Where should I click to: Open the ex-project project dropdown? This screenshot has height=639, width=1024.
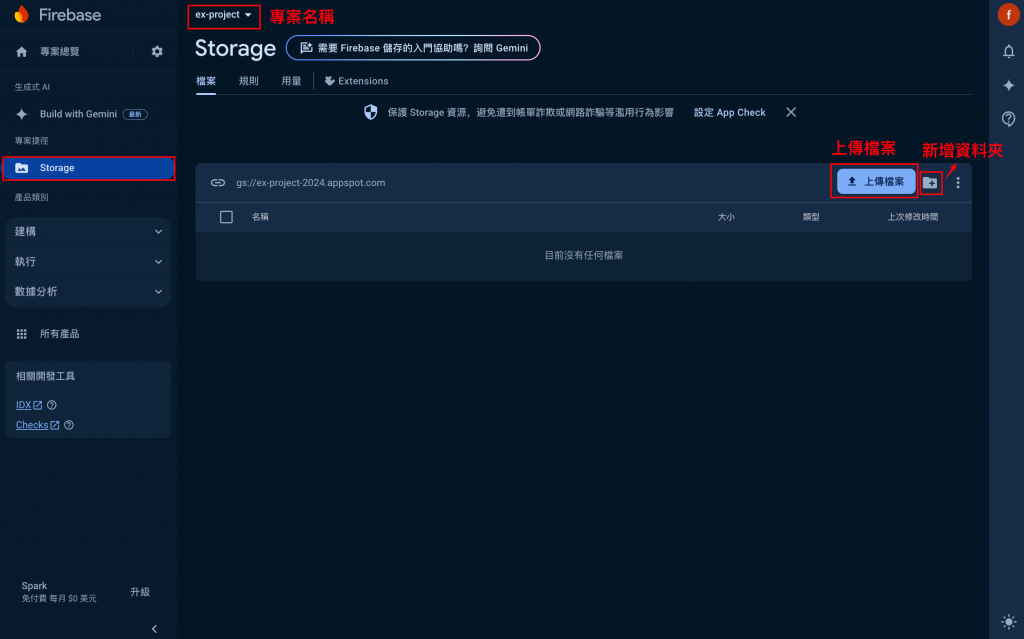(223, 15)
